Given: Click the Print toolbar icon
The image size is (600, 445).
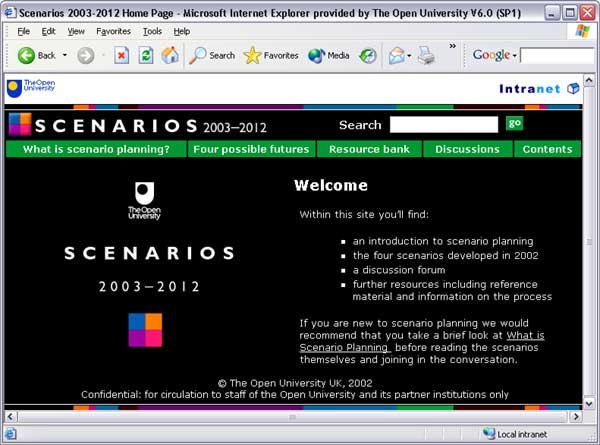Looking at the screenshot, I should coord(425,56).
